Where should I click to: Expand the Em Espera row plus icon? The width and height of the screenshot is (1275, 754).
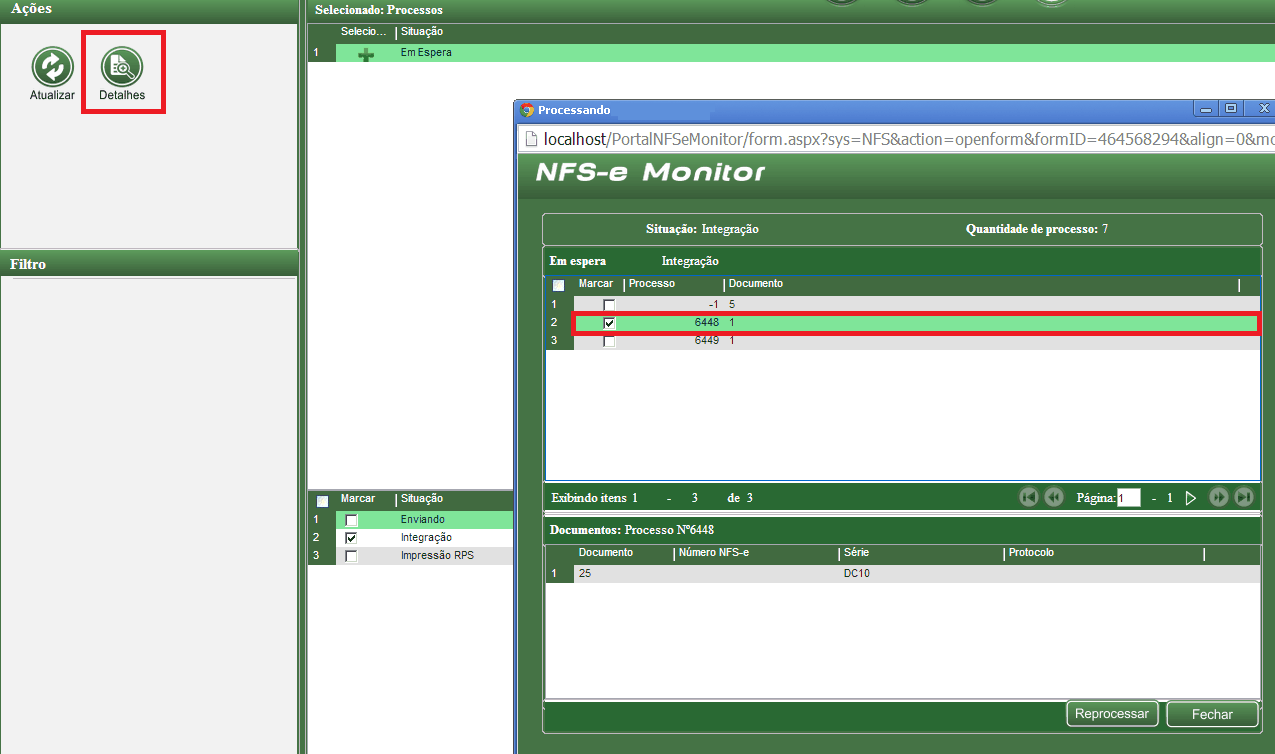366,54
